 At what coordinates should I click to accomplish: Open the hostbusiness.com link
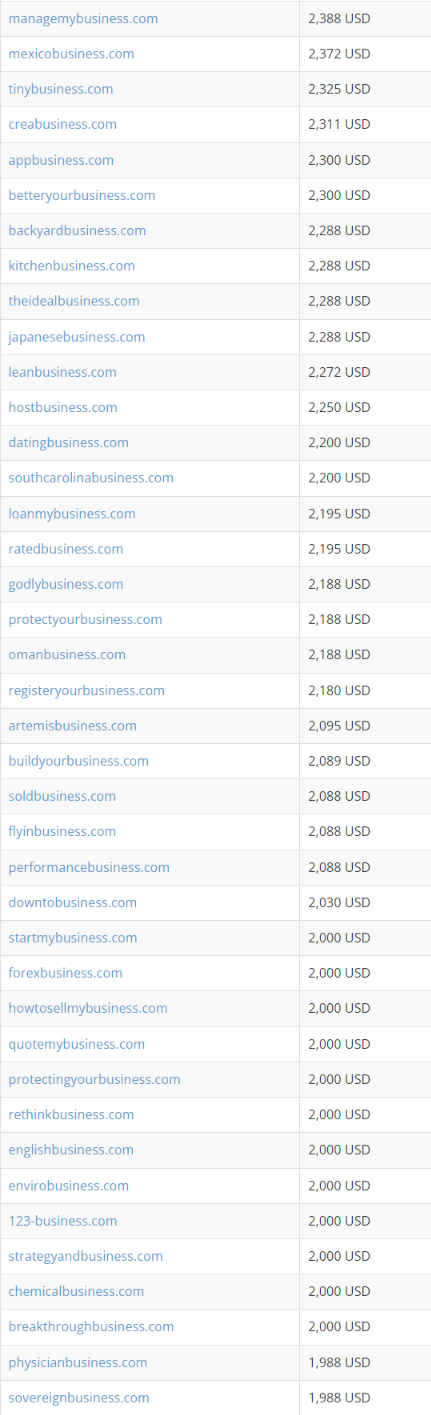pyautogui.click(x=63, y=407)
